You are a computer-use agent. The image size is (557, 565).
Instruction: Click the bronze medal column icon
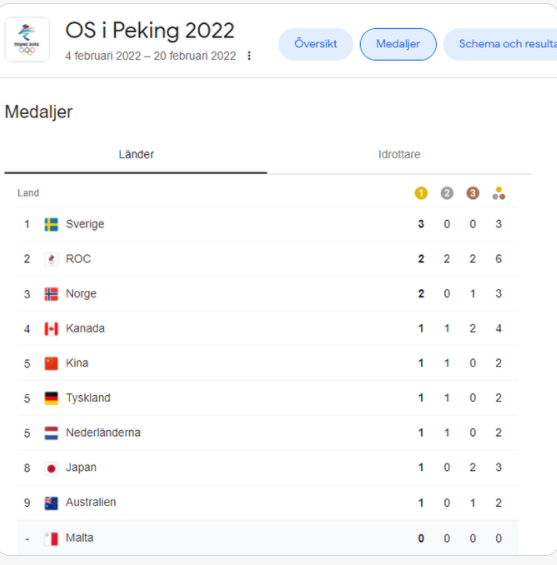coord(473,193)
